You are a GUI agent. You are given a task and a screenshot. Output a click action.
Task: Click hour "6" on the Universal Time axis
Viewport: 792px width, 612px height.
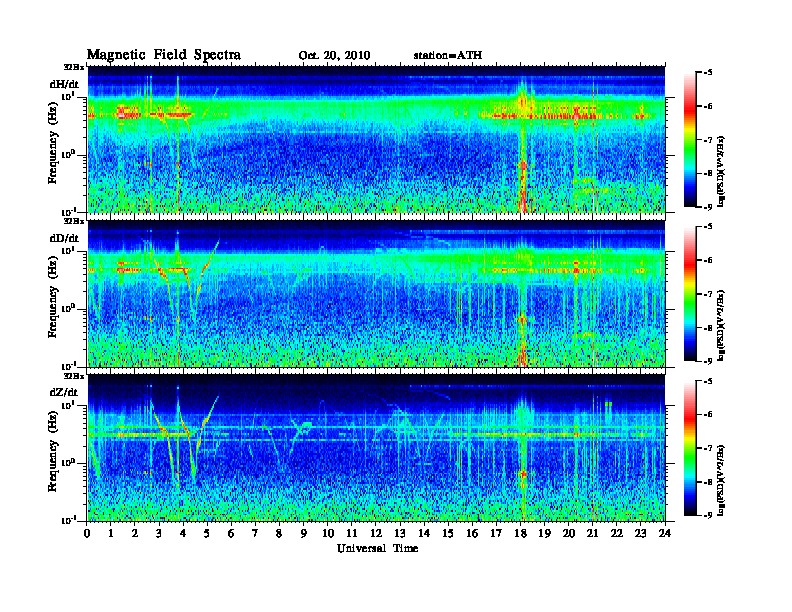tap(231, 533)
